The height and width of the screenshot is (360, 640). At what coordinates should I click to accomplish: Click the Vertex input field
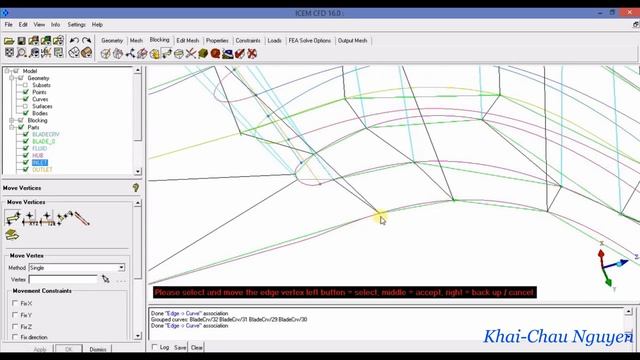pyautogui.click(x=63, y=279)
